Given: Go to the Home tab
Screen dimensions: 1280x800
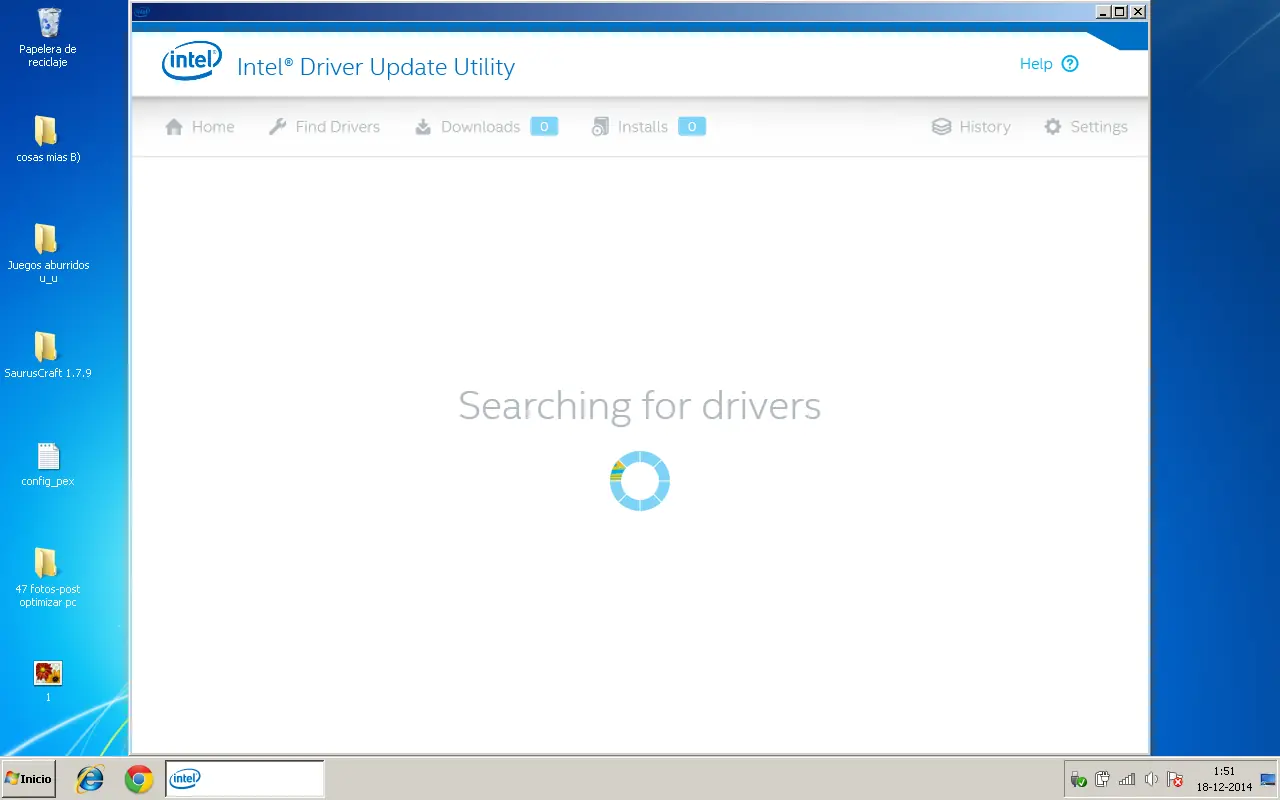Looking at the screenshot, I should 199,127.
